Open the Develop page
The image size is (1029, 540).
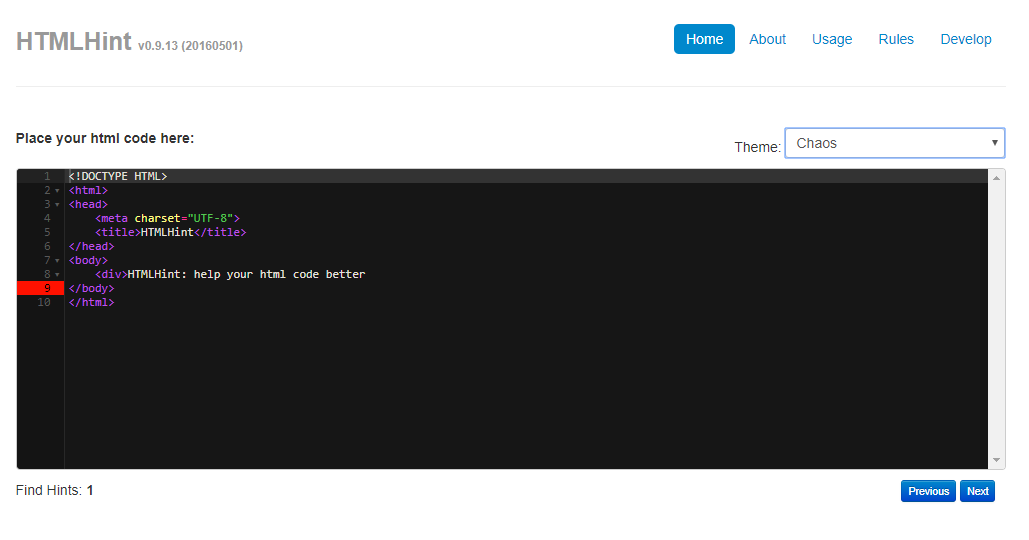(965, 39)
